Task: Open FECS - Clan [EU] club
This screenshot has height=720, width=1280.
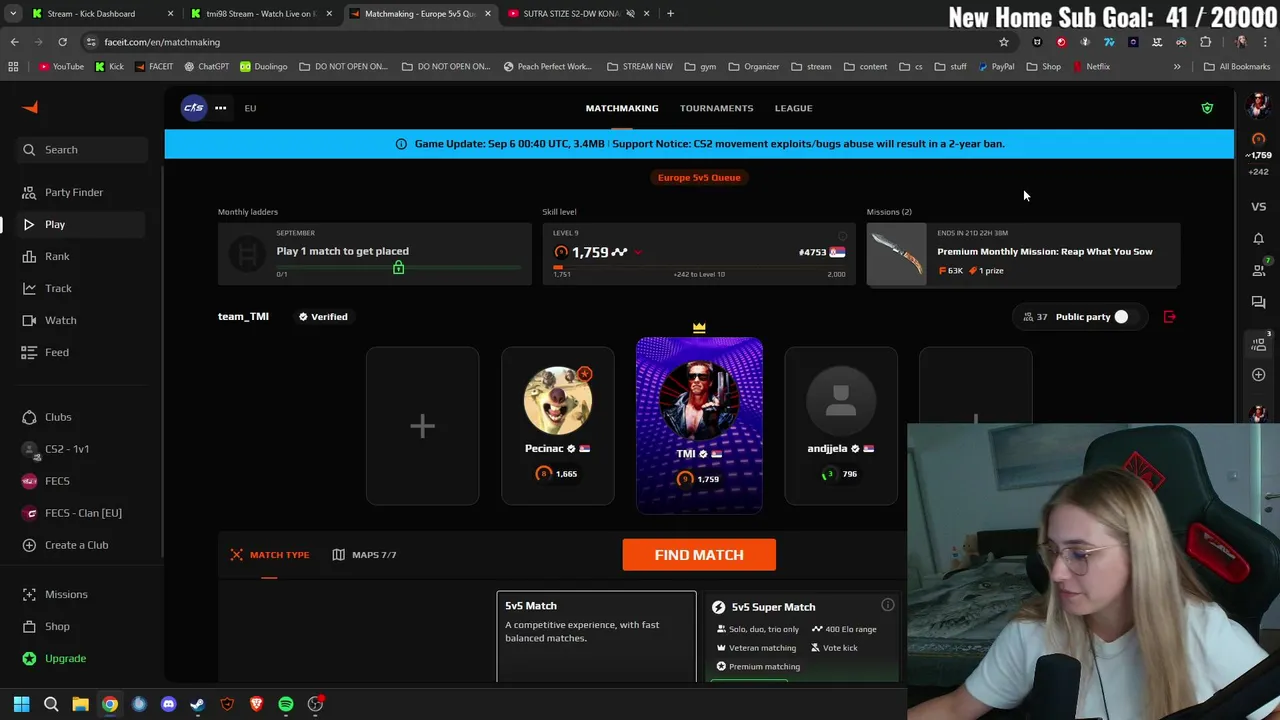Action: [83, 513]
